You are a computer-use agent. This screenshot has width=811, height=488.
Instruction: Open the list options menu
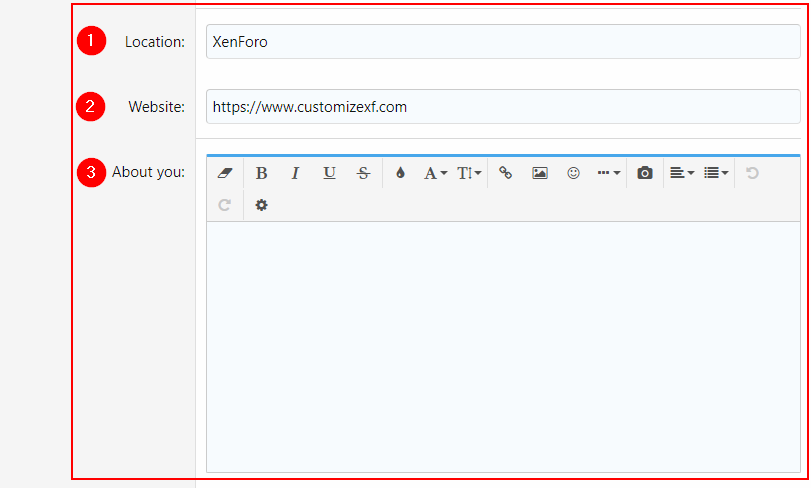tap(715, 173)
